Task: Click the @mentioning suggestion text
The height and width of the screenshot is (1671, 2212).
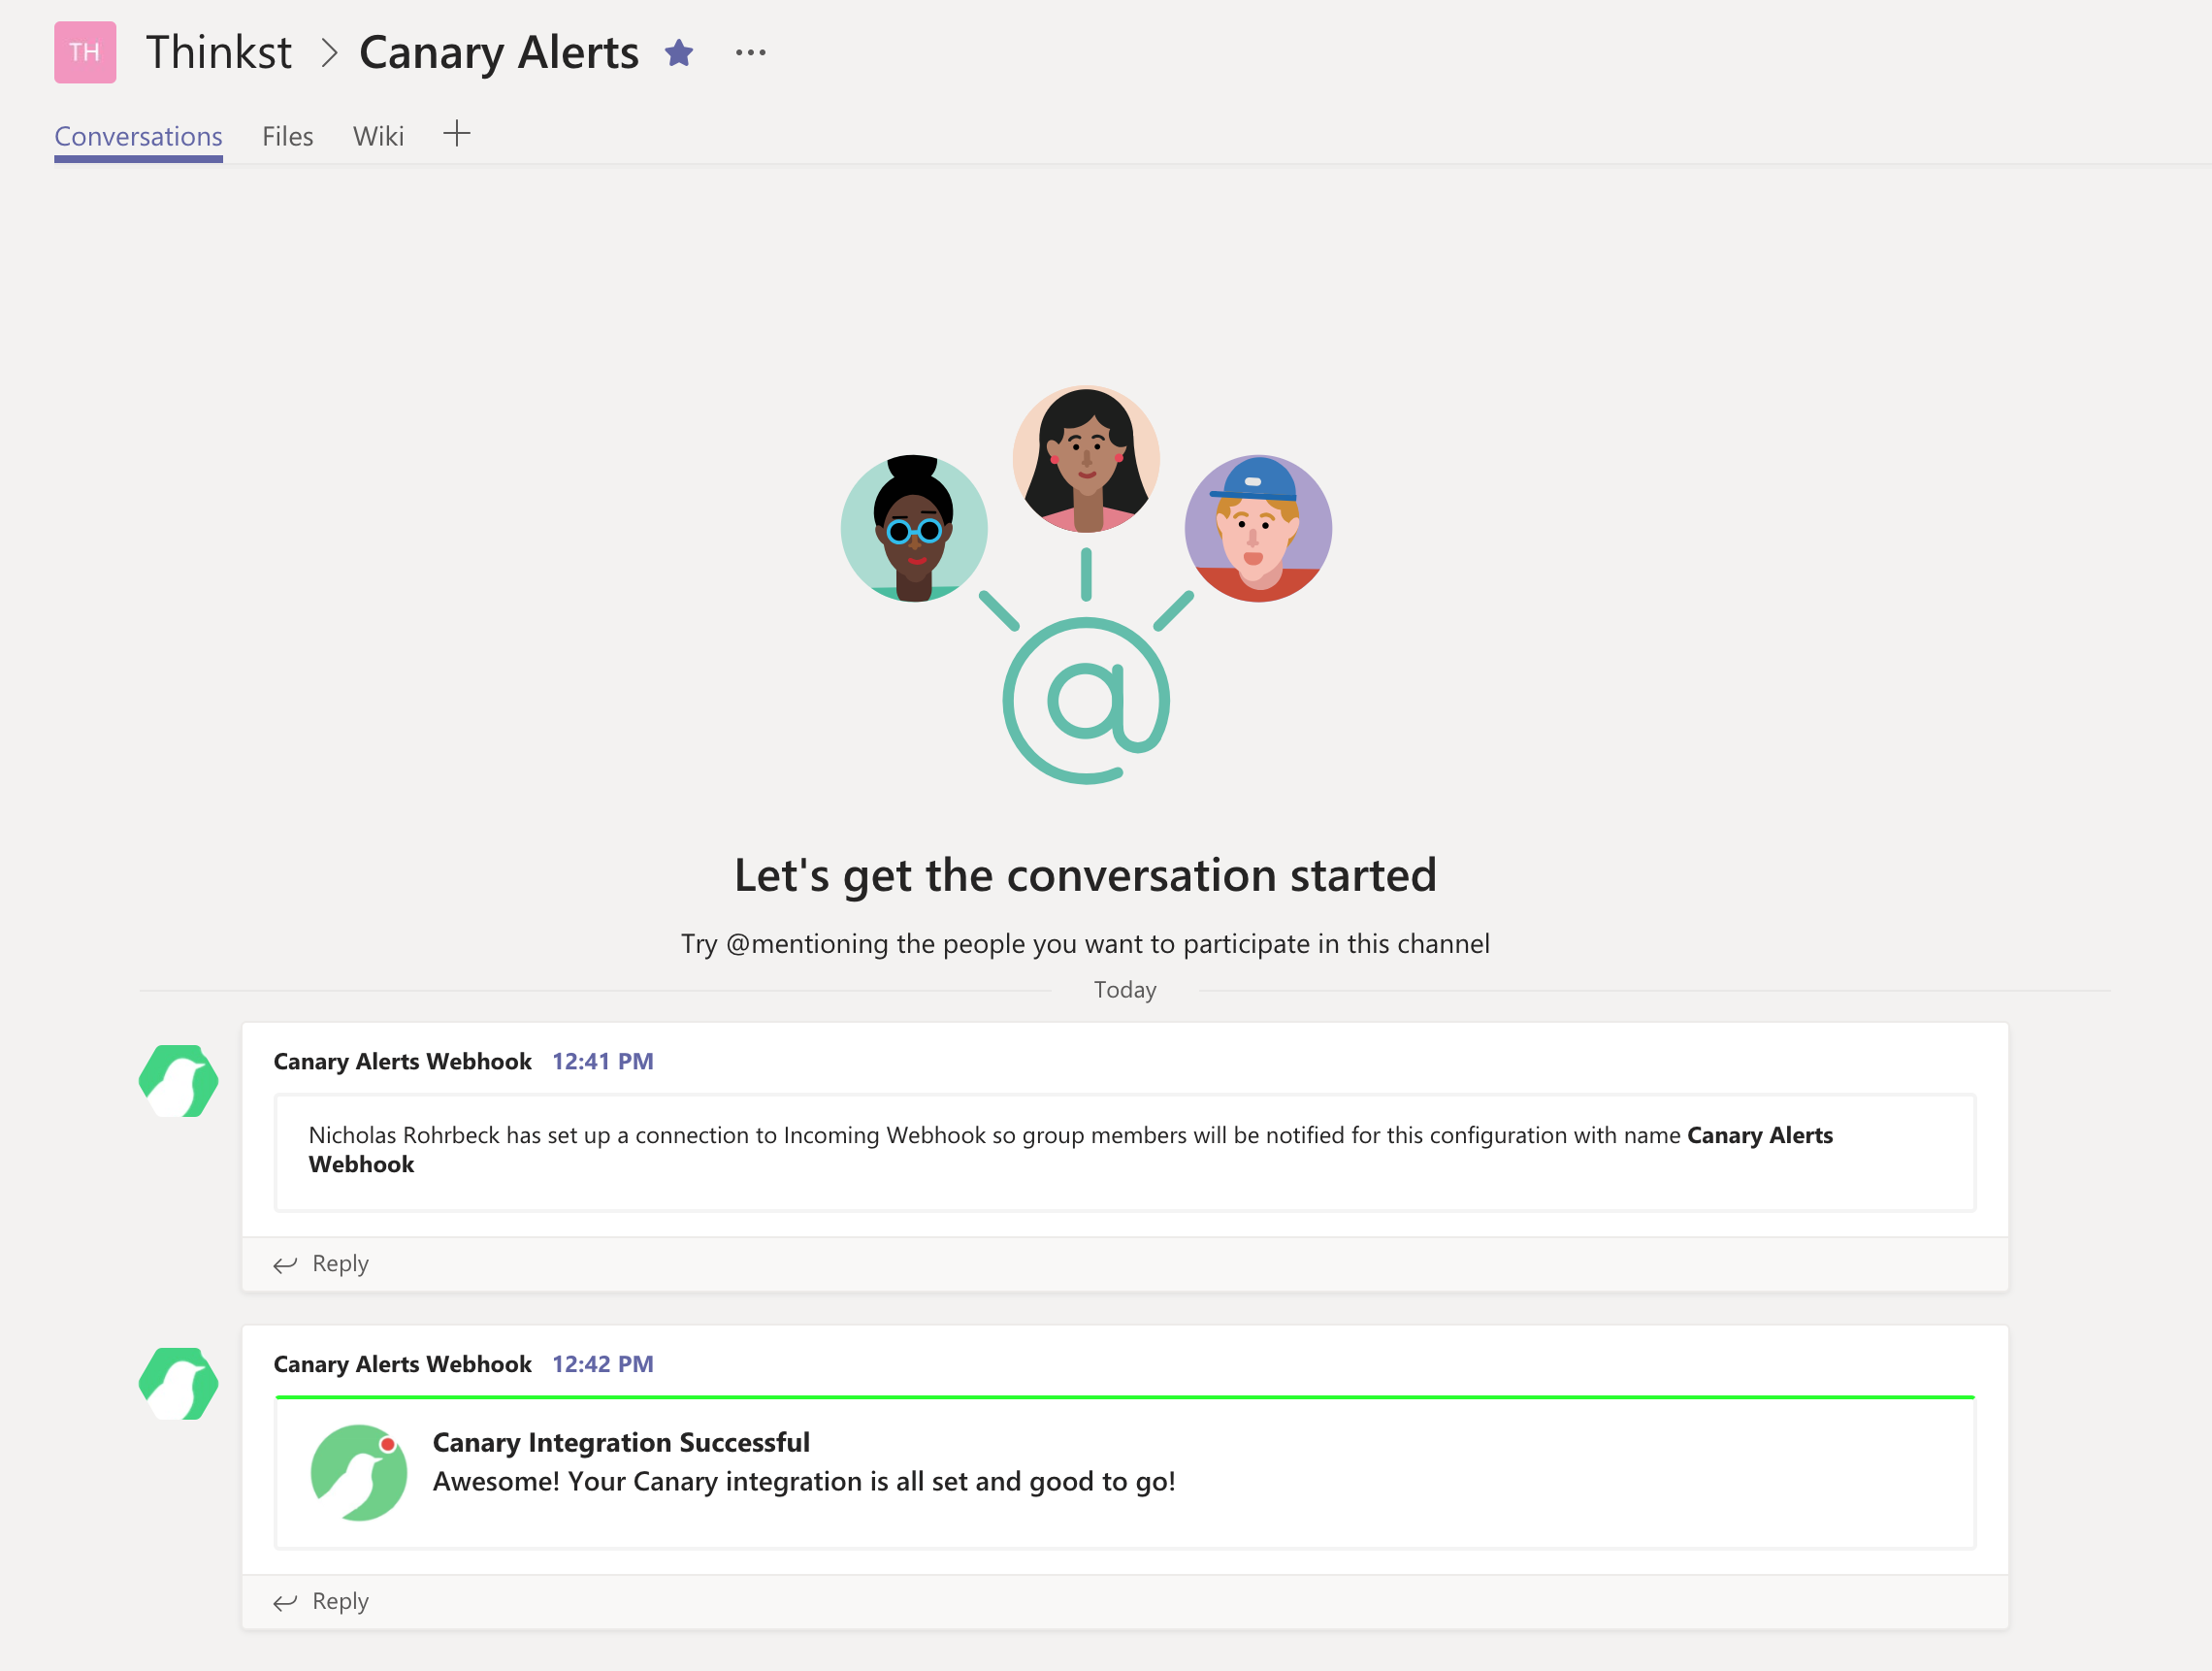Action: point(1085,944)
